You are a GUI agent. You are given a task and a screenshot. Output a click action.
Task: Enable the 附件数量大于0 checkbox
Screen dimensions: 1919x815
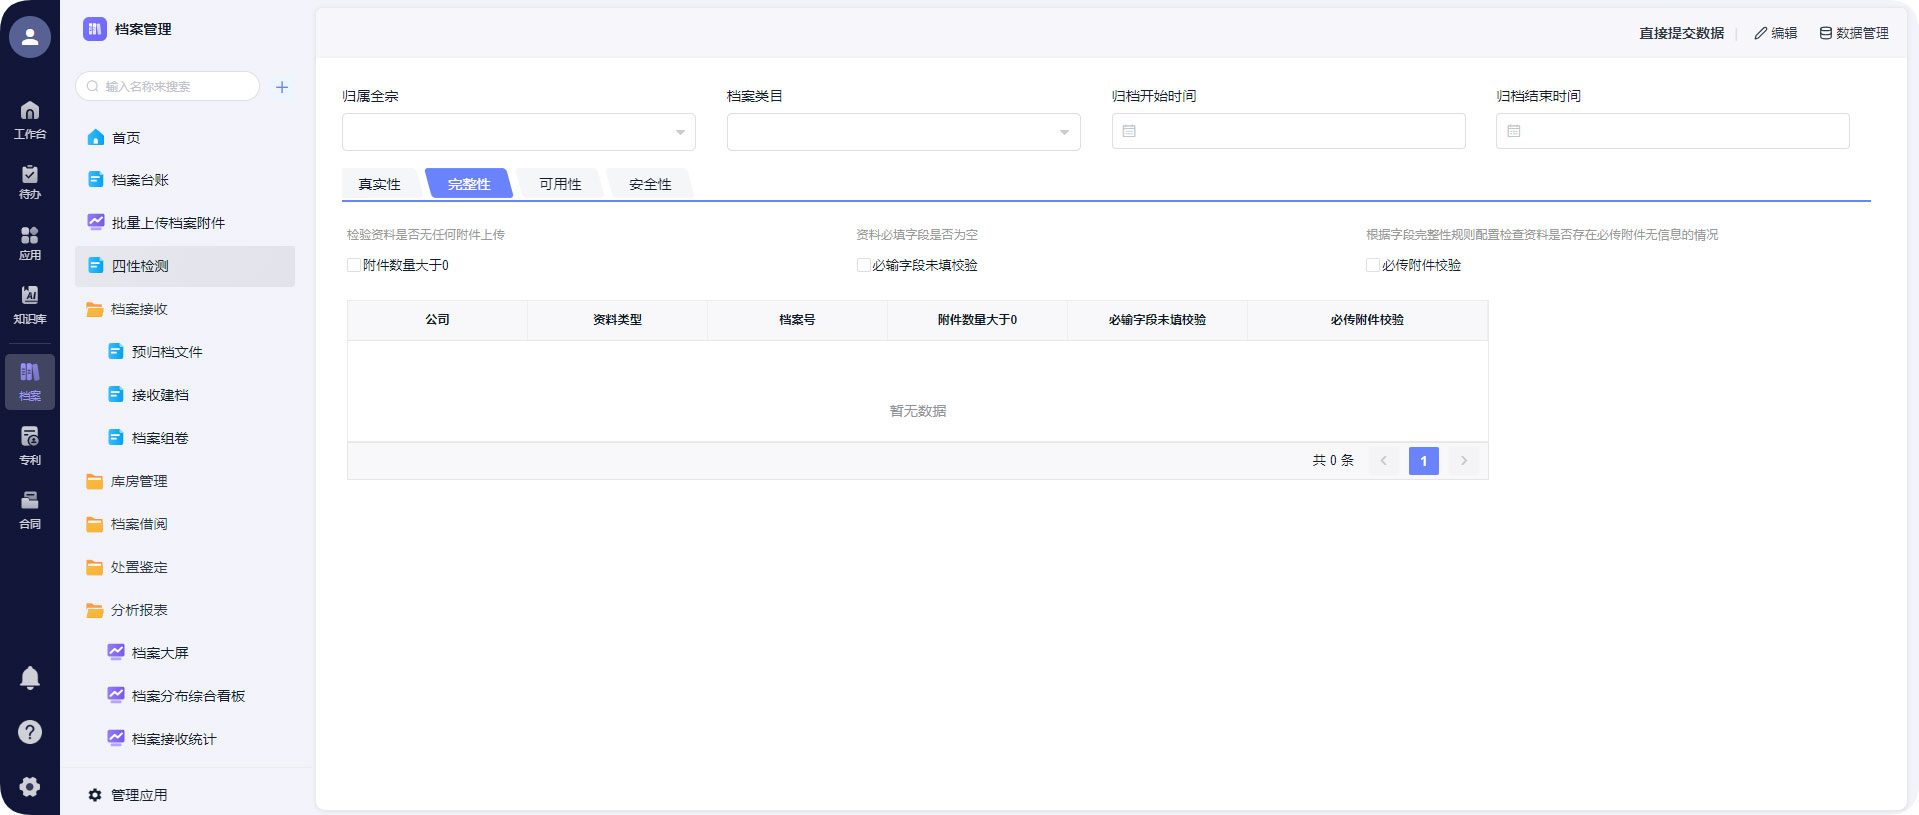point(354,265)
